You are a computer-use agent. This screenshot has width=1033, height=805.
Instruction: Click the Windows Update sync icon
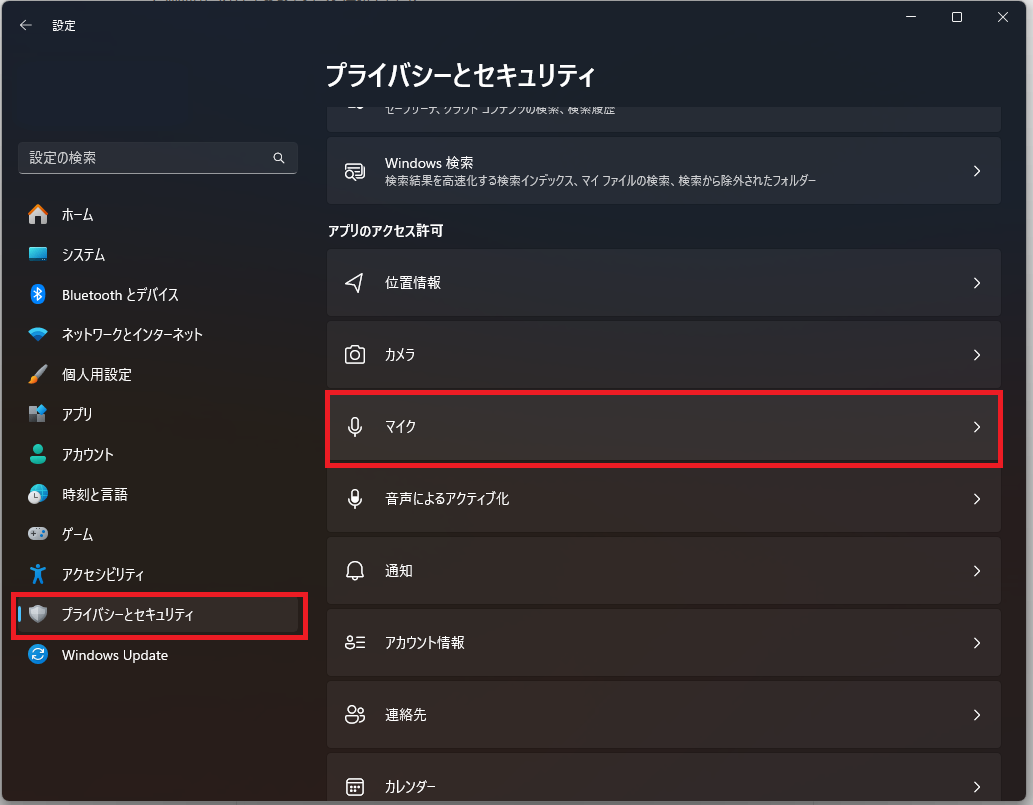point(38,654)
